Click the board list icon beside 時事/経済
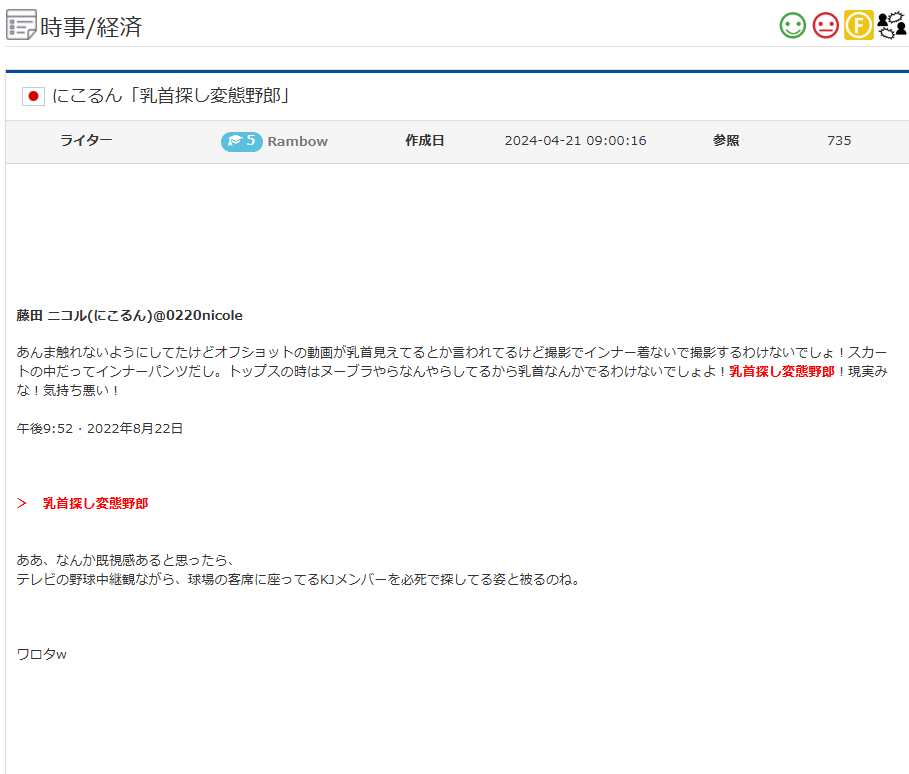909x774 pixels. click(x=21, y=25)
